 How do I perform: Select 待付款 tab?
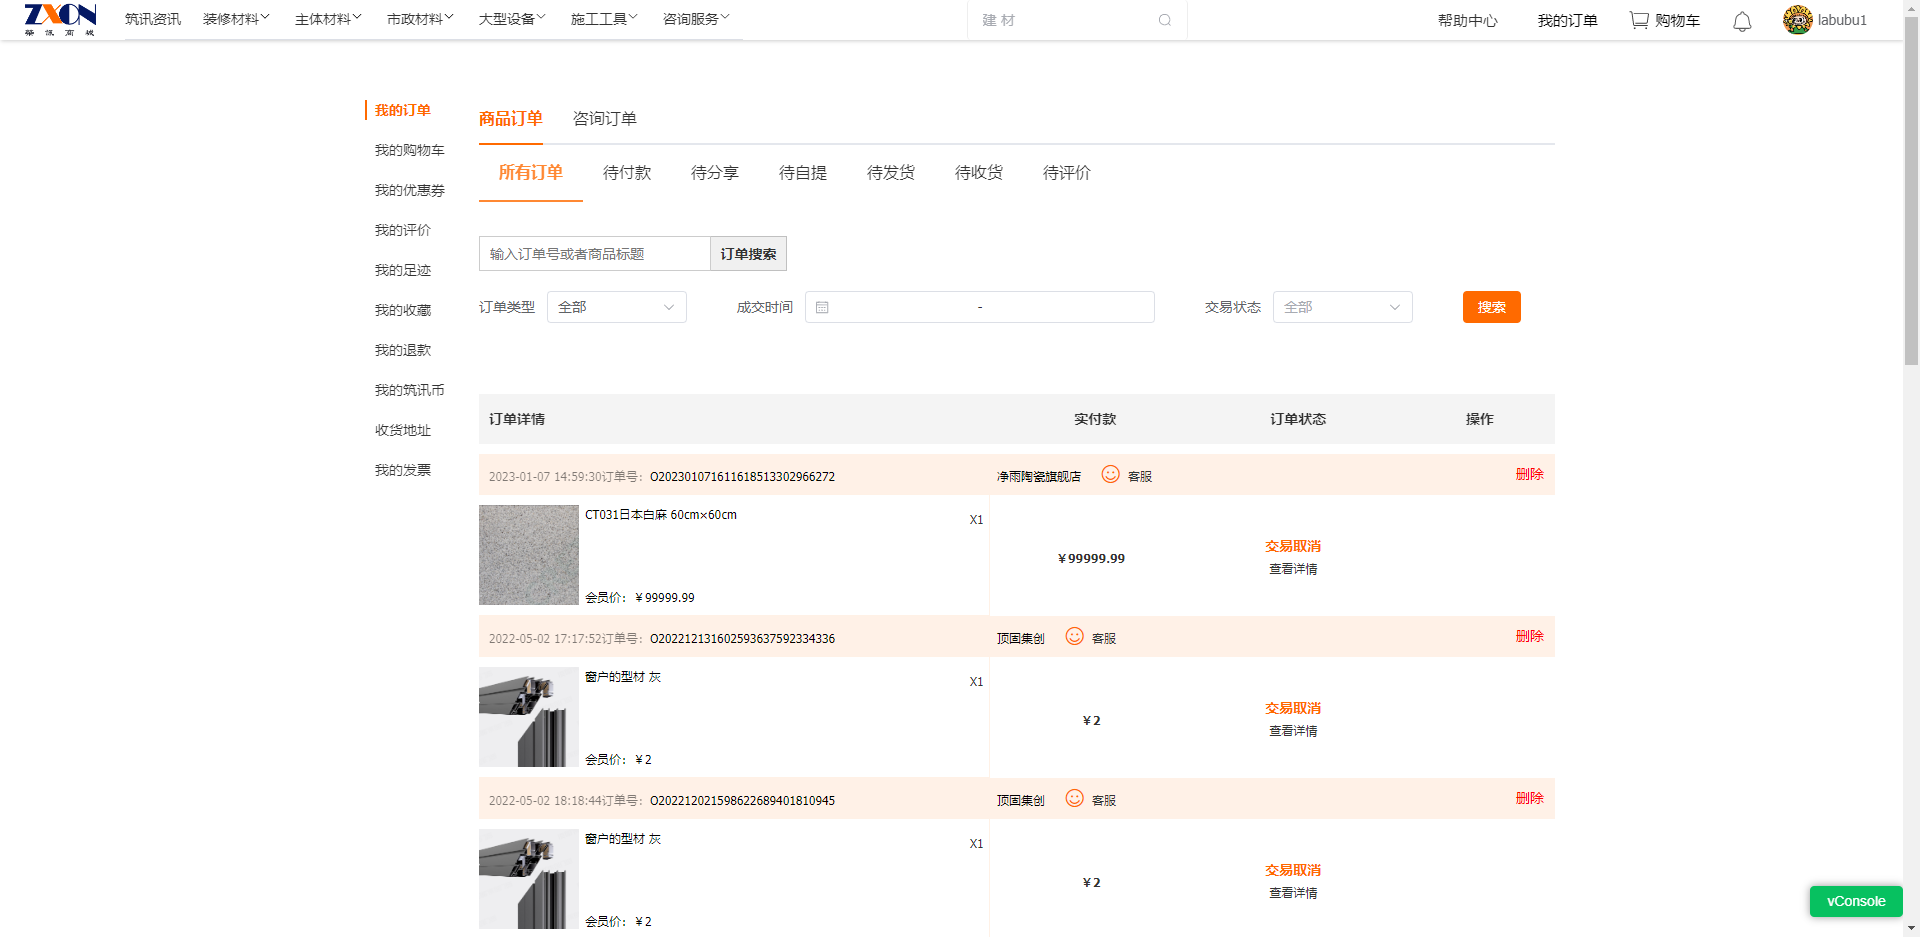[x=627, y=172]
